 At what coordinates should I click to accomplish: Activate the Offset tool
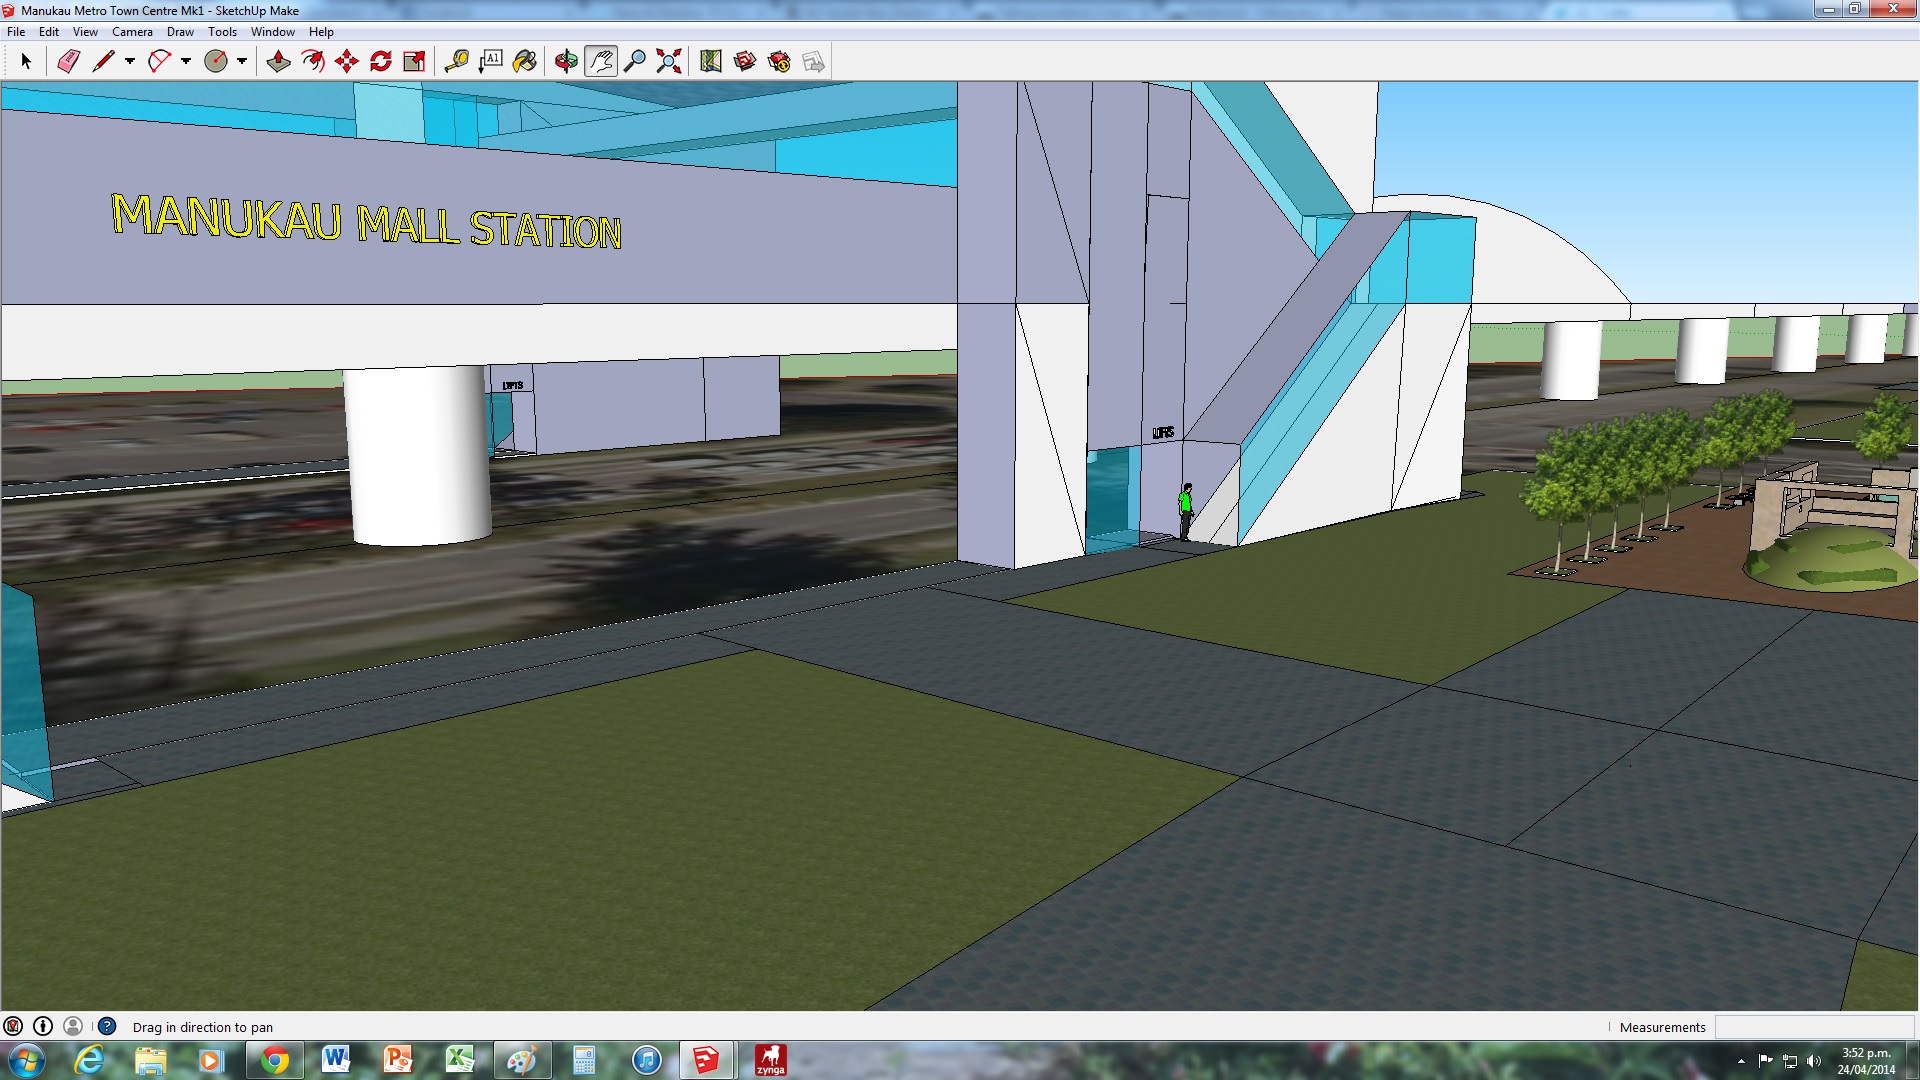point(312,62)
